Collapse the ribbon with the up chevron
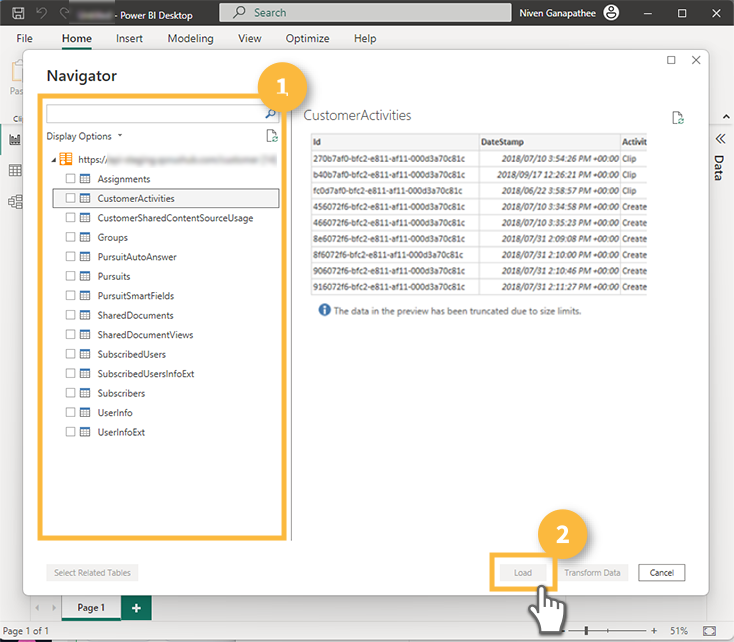Viewport: 734px width, 642px height. tap(726, 117)
